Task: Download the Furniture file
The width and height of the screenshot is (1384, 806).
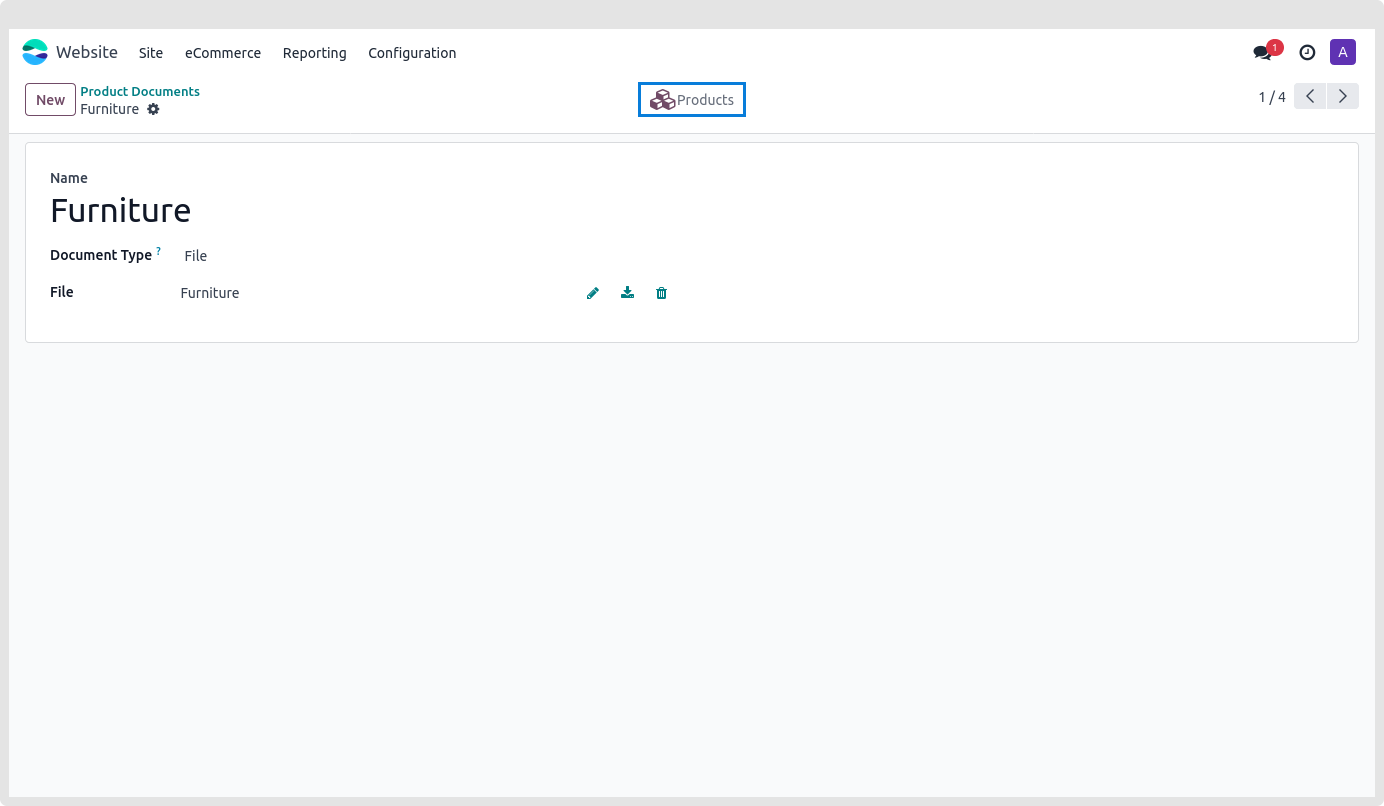Action: pyautogui.click(x=627, y=293)
